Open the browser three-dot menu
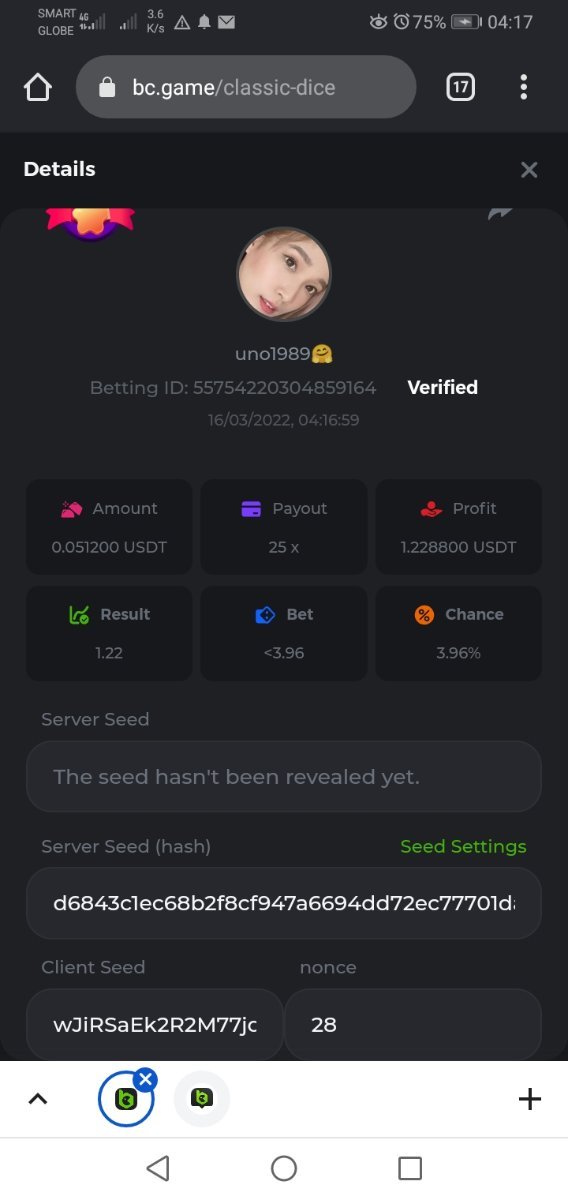 point(523,87)
